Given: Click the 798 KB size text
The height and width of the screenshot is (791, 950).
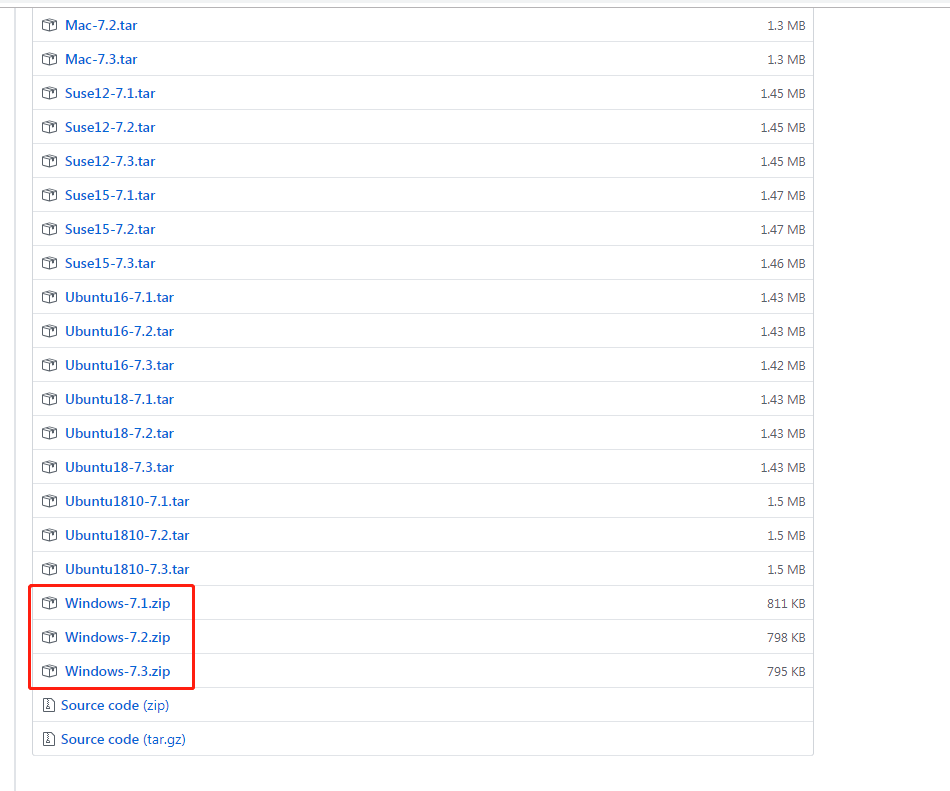Looking at the screenshot, I should [x=786, y=637].
